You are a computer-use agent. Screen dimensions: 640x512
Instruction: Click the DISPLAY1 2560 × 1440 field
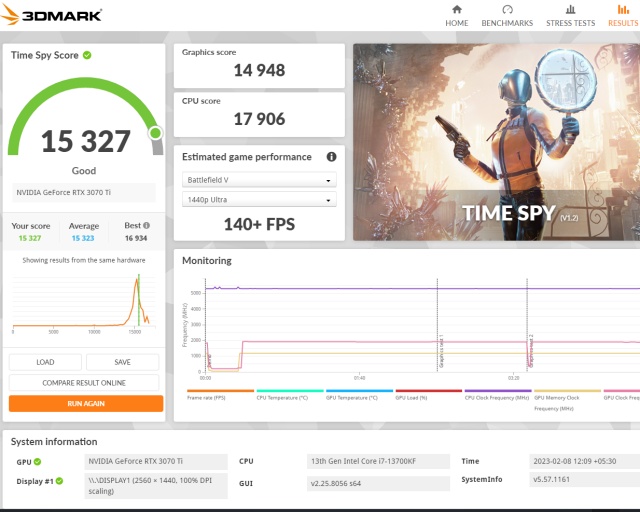click(156, 485)
